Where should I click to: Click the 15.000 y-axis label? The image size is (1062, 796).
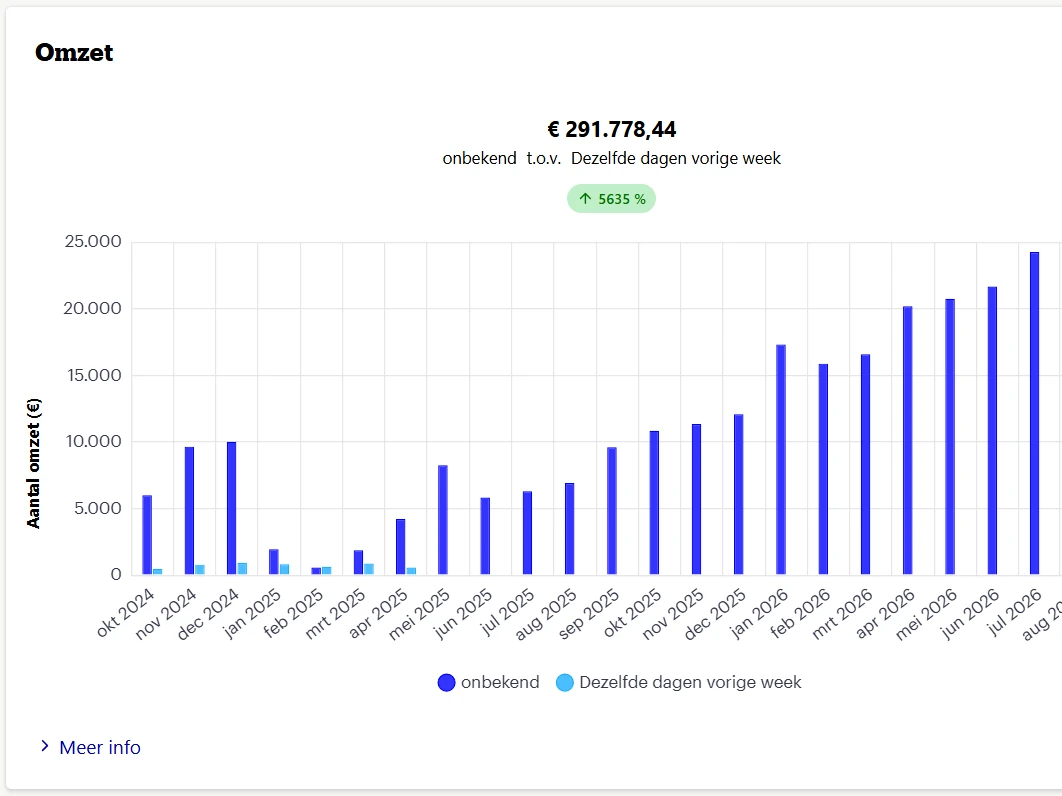94,375
